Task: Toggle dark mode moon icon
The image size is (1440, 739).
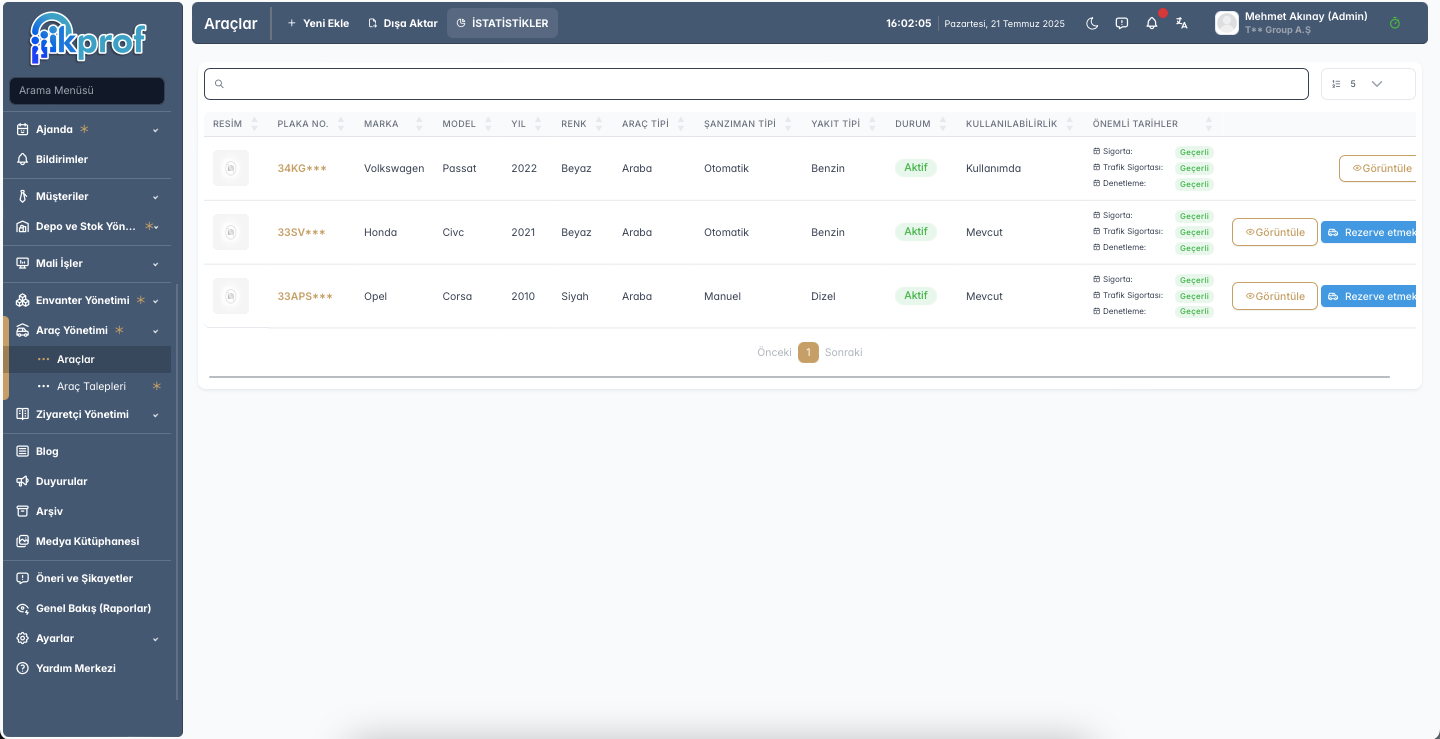Action: point(1092,23)
